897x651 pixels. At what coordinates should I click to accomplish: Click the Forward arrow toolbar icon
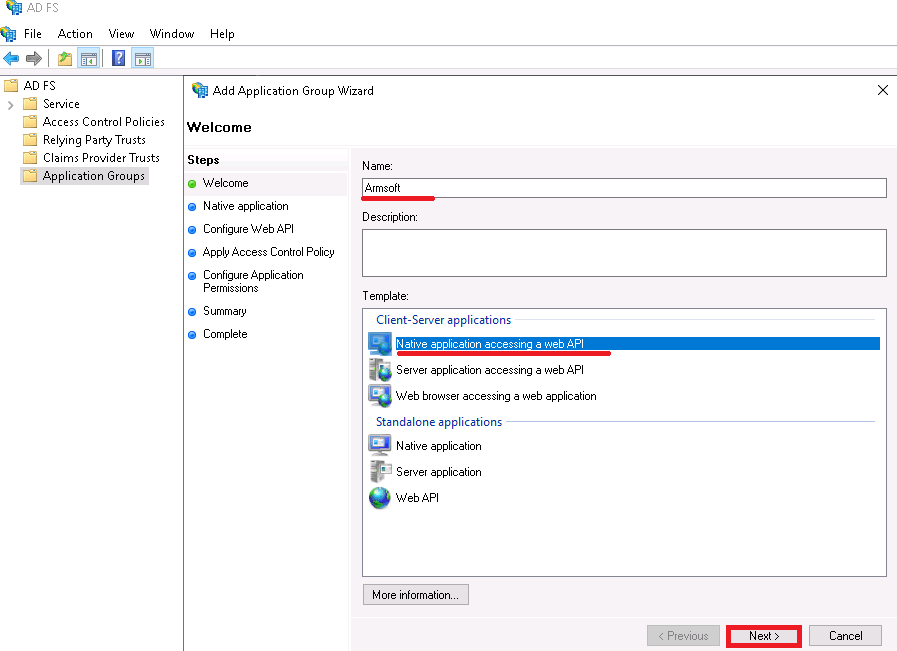34,58
